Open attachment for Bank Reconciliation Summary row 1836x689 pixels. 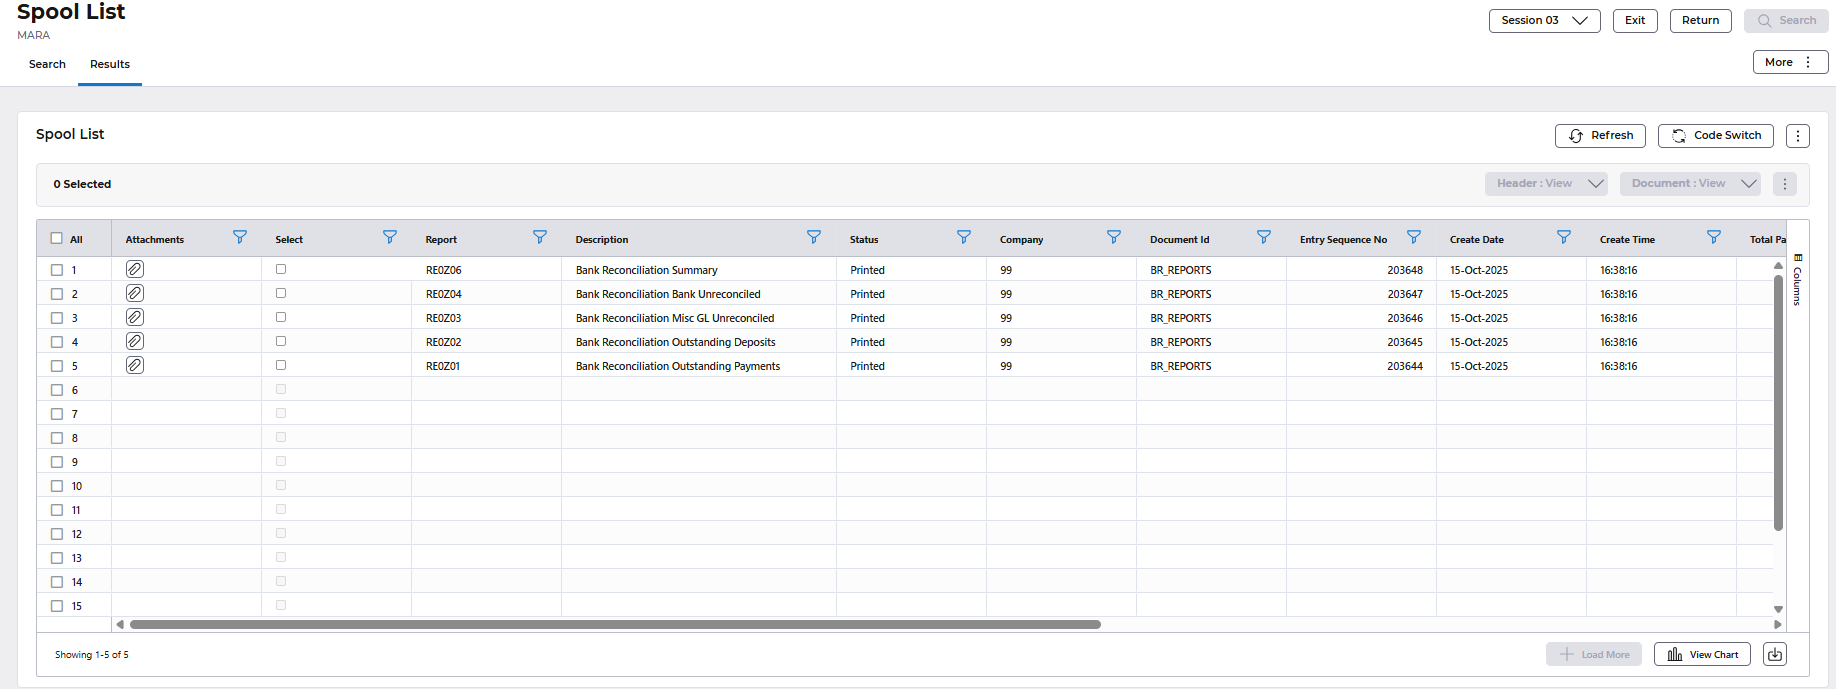coord(135,269)
